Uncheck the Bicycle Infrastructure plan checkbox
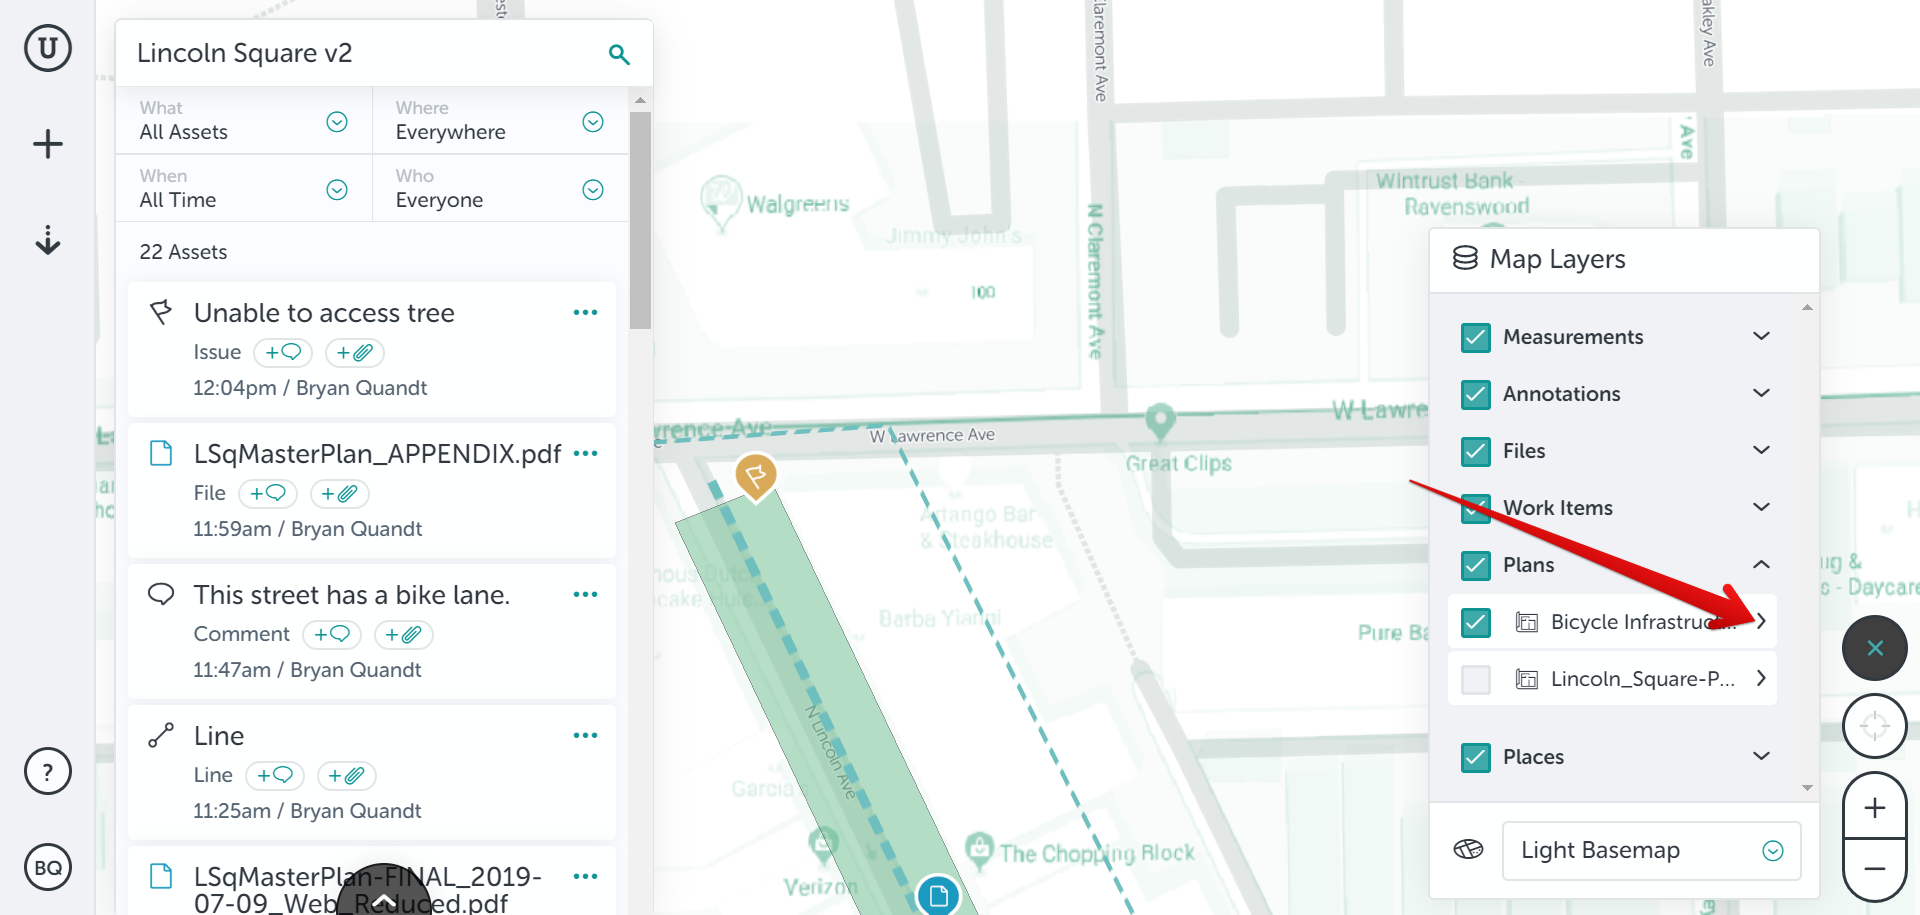This screenshot has width=1920, height=915. click(1476, 623)
